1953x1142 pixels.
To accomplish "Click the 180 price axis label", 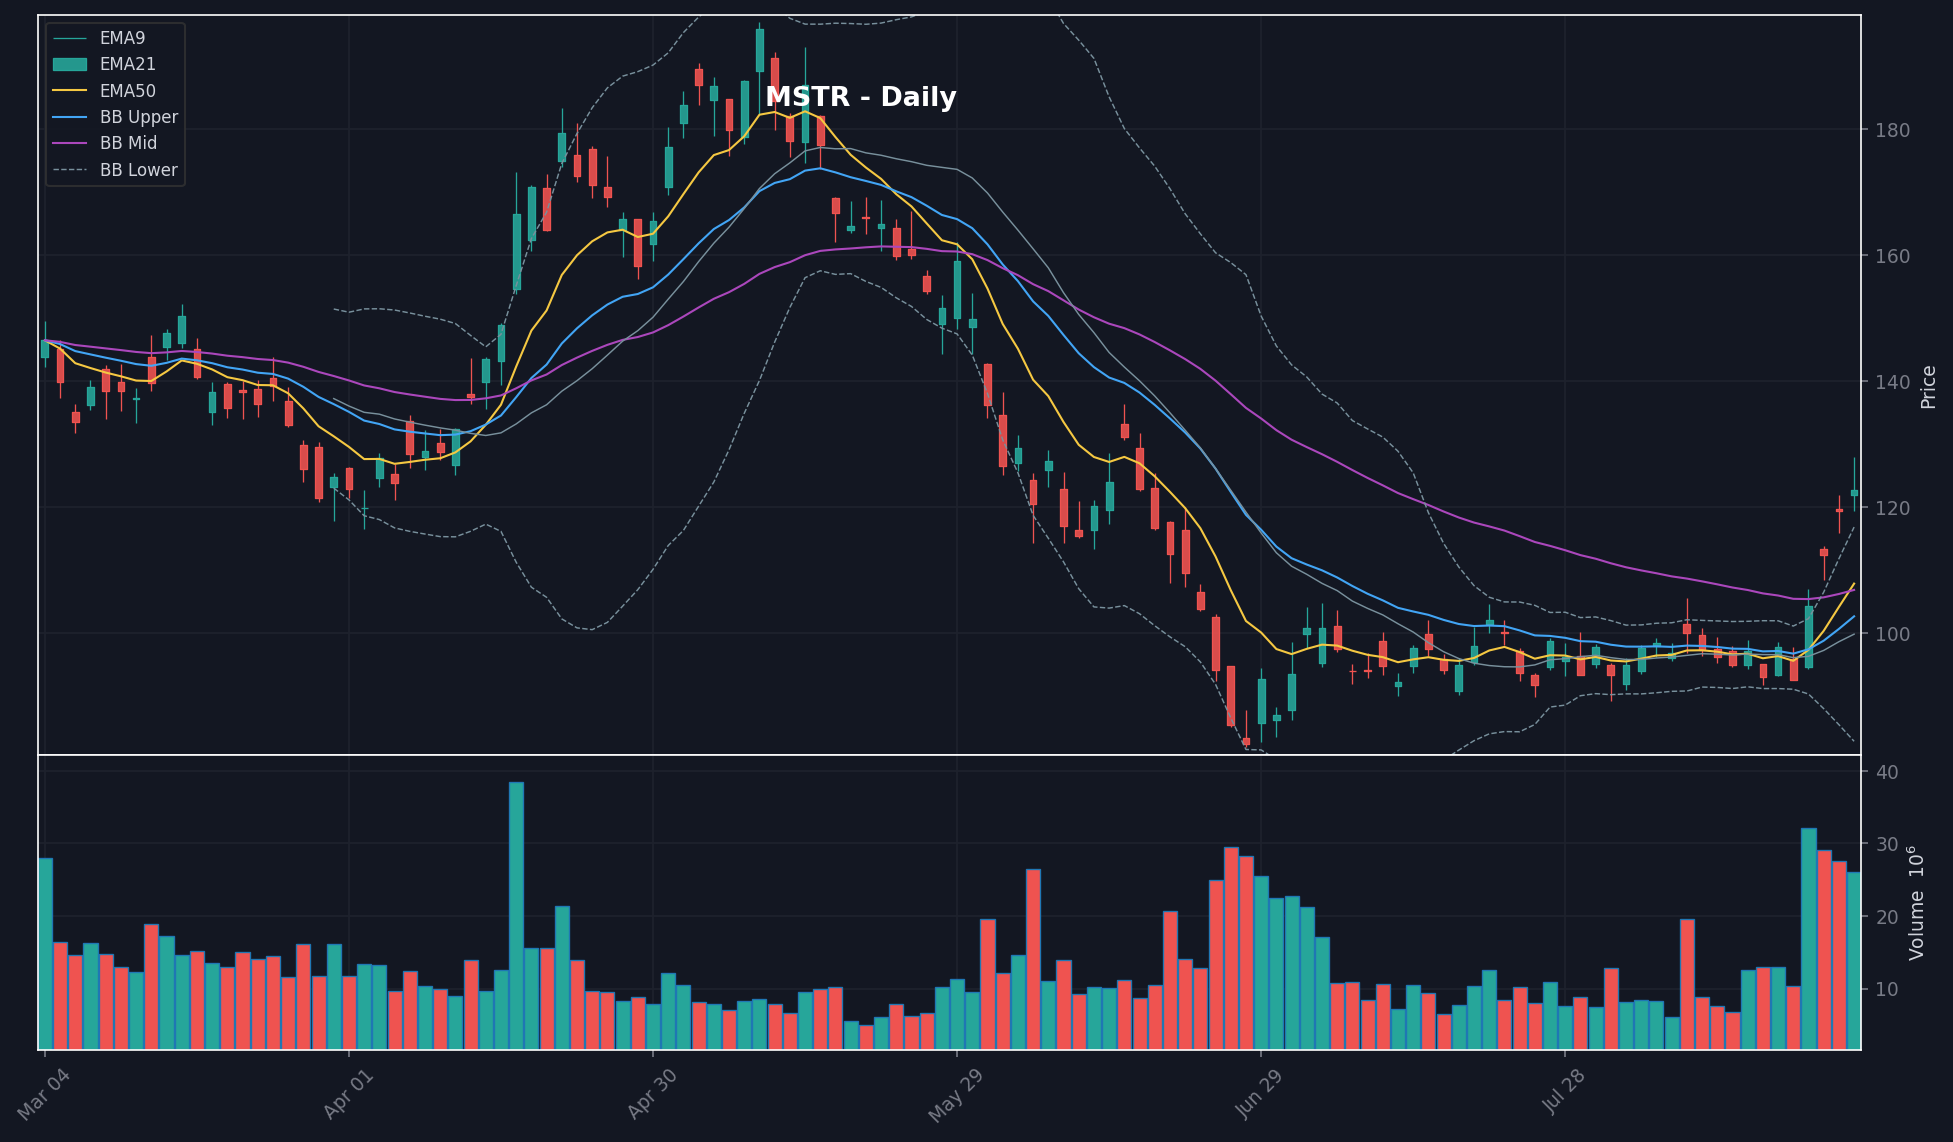I will [x=1892, y=130].
